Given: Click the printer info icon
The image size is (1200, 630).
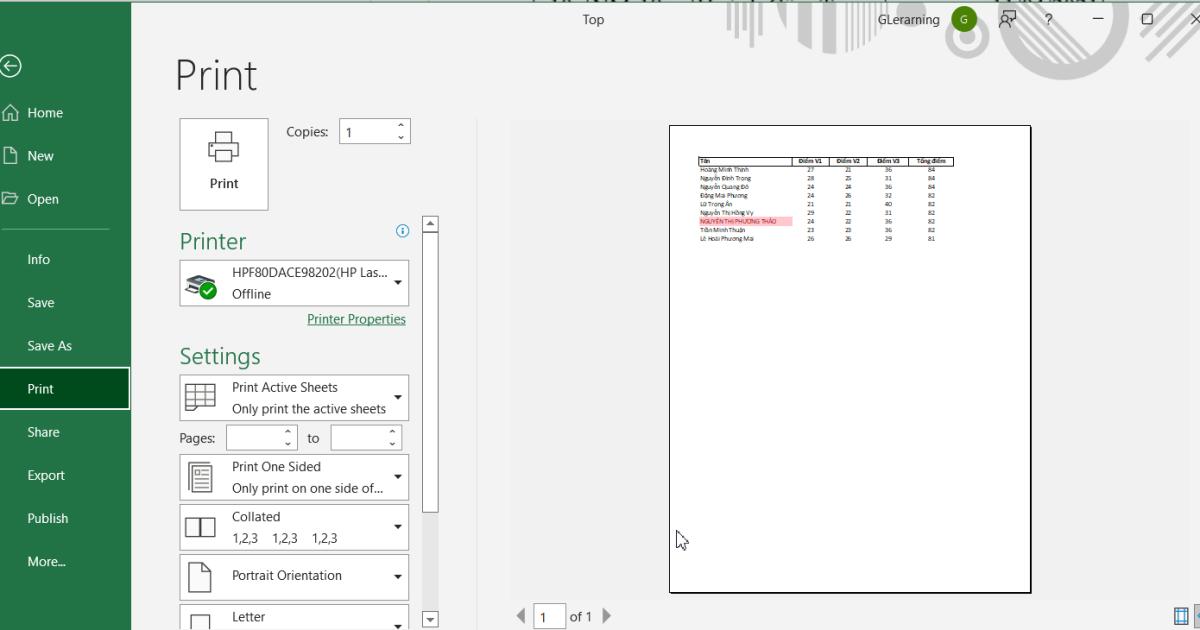Looking at the screenshot, I should point(402,231).
